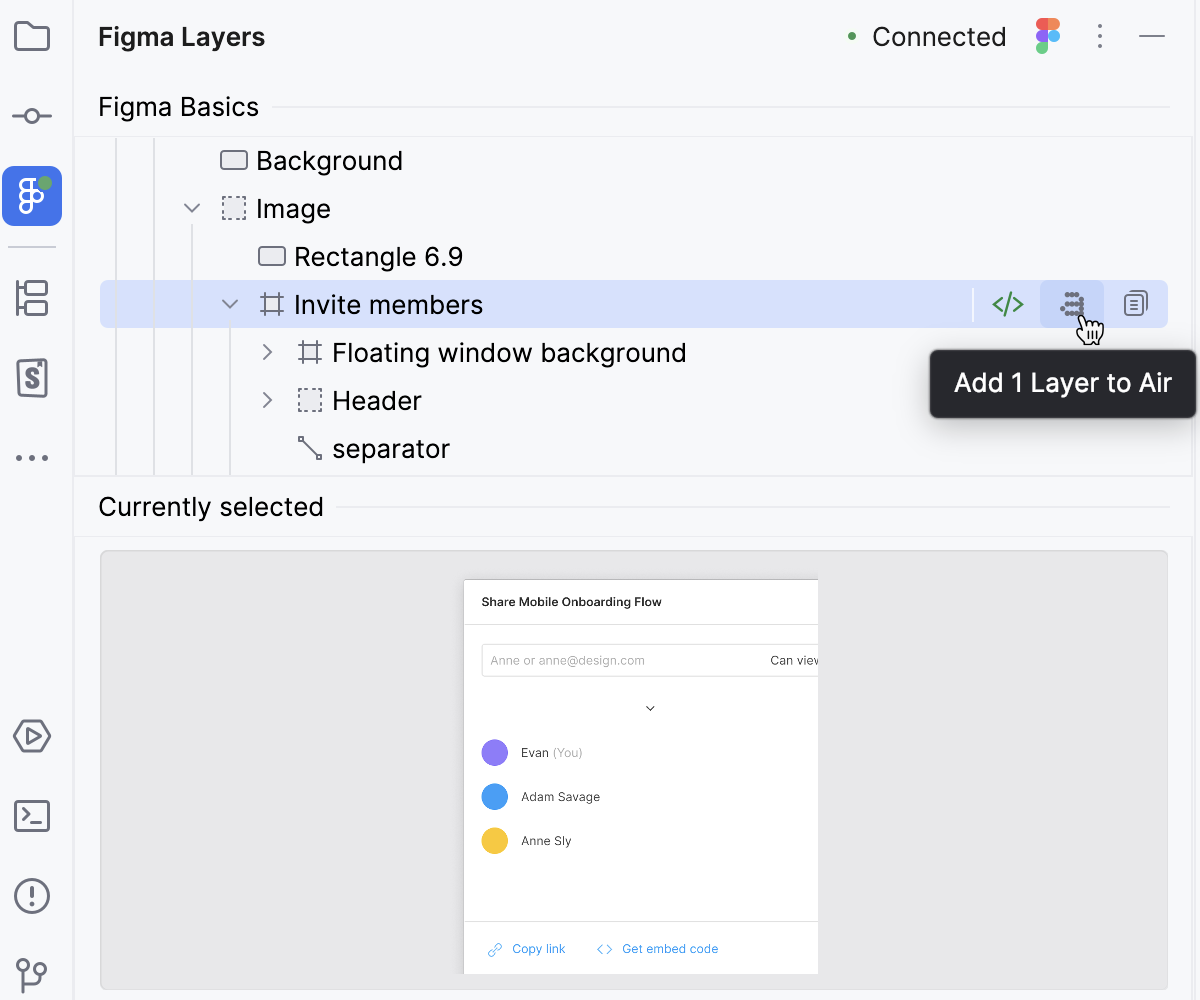Collapse the Image layer group
This screenshot has height=1000, width=1200.
click(x=192, y=209)
